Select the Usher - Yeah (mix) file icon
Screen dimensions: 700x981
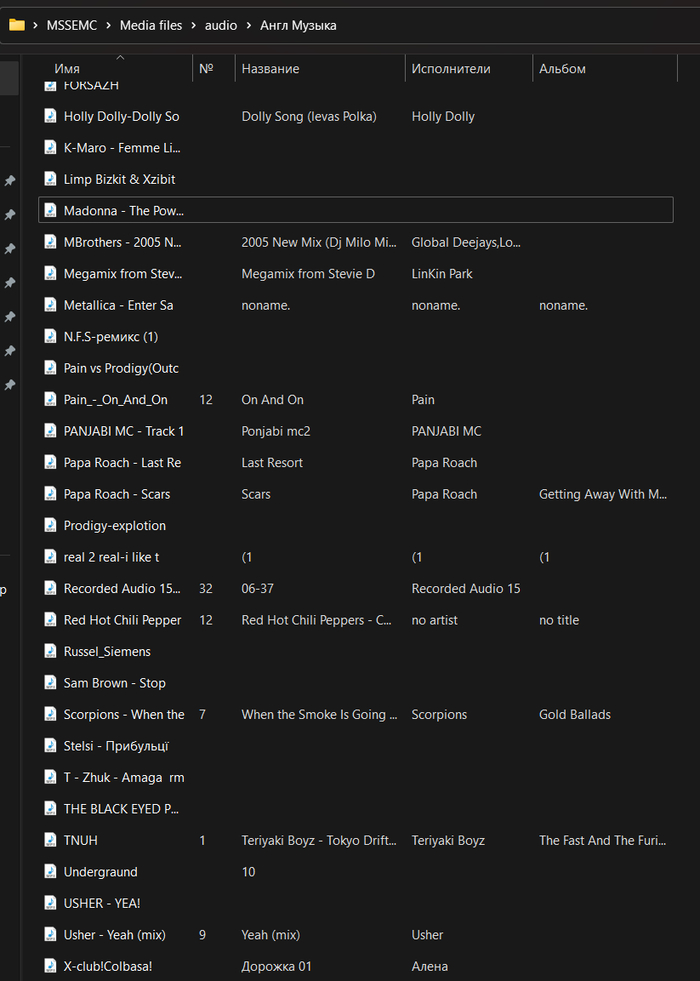pyautogui.click(x=51, y=935)
